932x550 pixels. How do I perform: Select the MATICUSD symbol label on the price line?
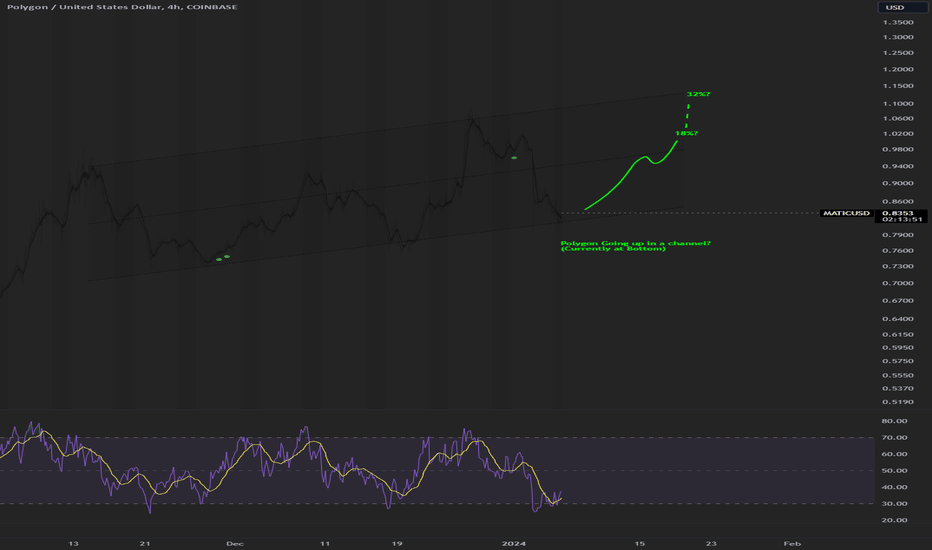point(846,213)
